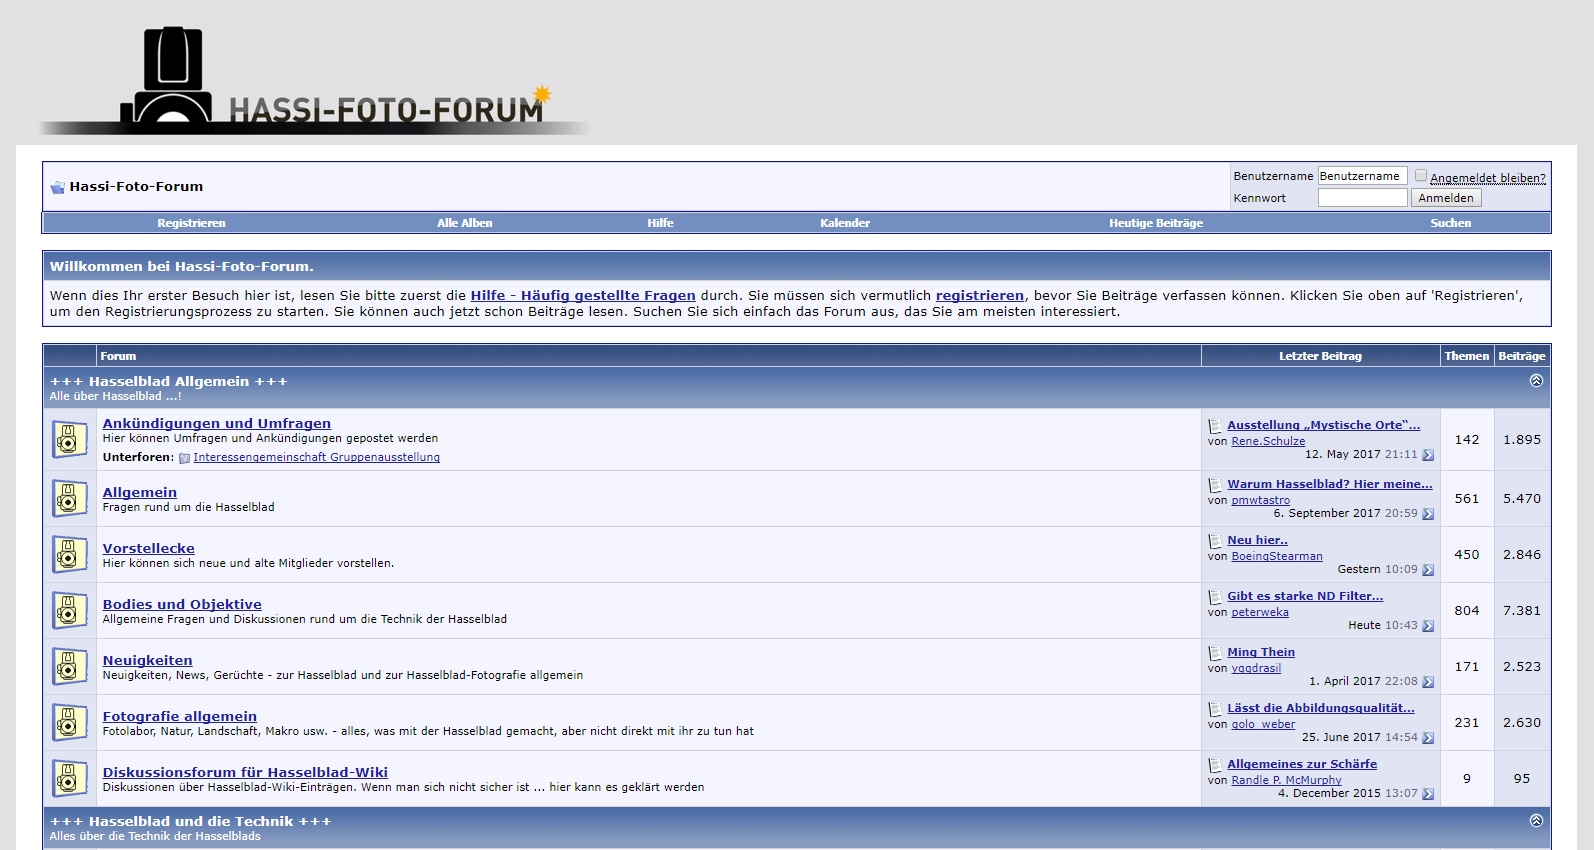Open thread Gibt es starke ND Filter
Viewport: 1594px width, 850px height.
(1305, 596)
